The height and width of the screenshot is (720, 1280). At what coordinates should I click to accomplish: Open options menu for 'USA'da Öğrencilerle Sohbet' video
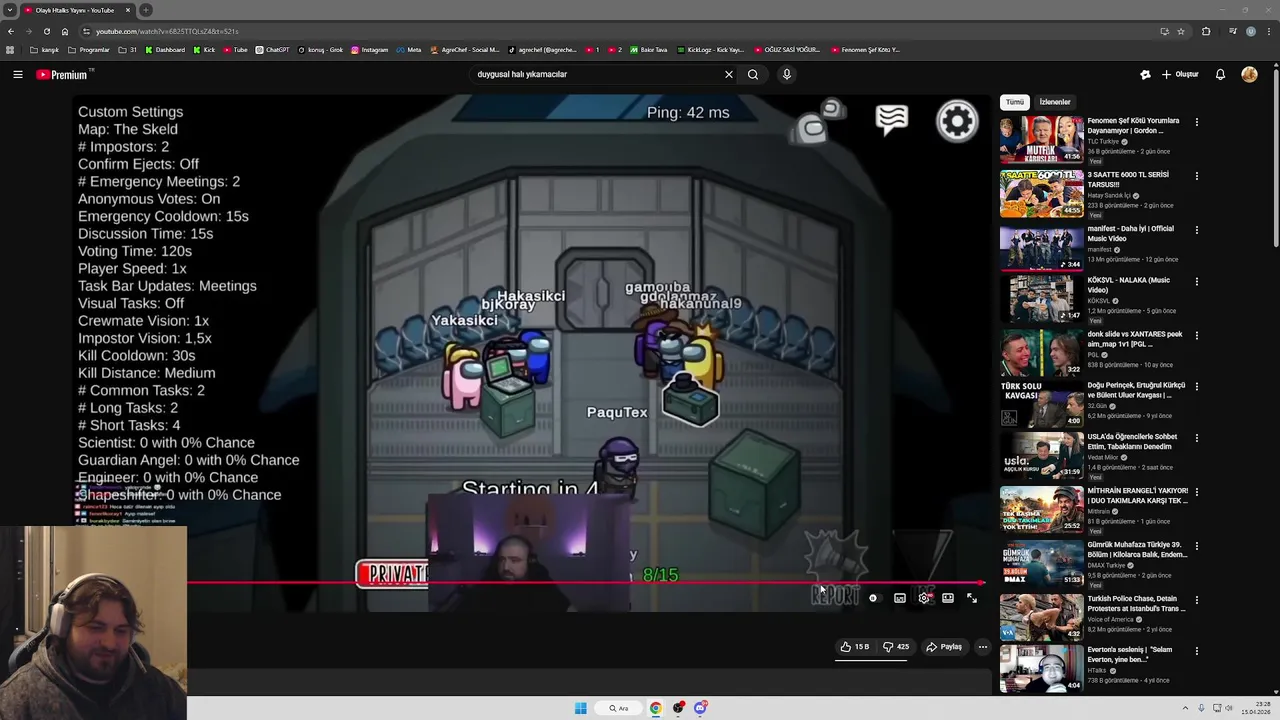pyautogui.click(x=1196, y=438)
